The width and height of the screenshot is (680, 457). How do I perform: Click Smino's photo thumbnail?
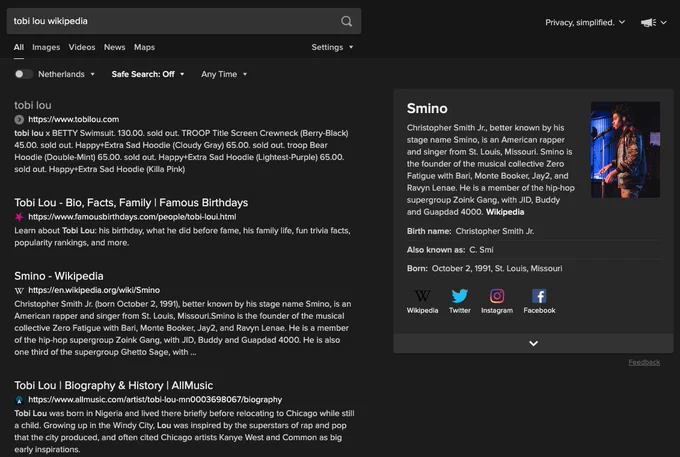(x=625, y=150)
